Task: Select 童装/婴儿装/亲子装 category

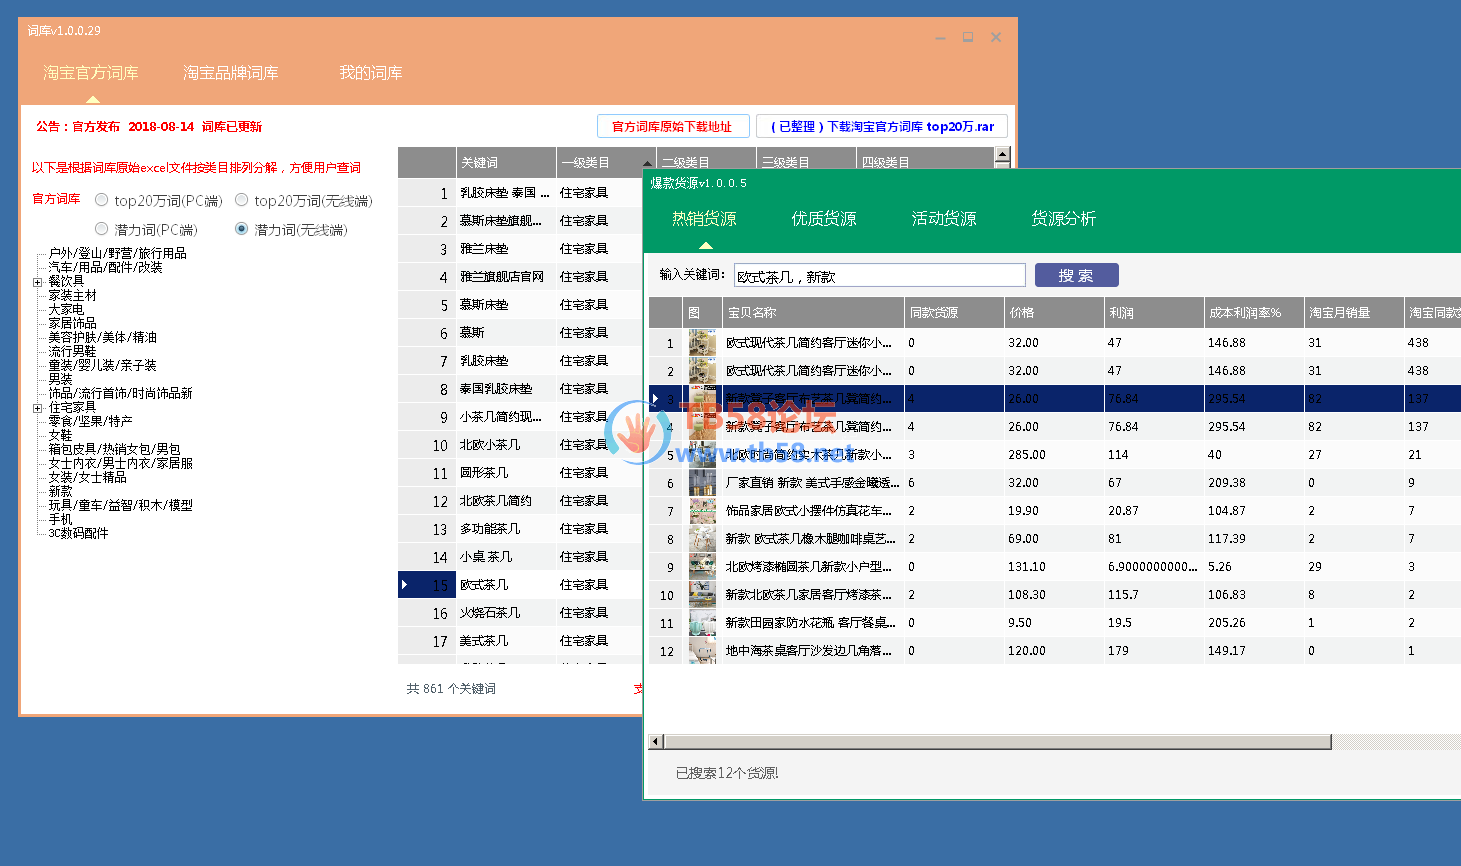Action: point(103,366)
